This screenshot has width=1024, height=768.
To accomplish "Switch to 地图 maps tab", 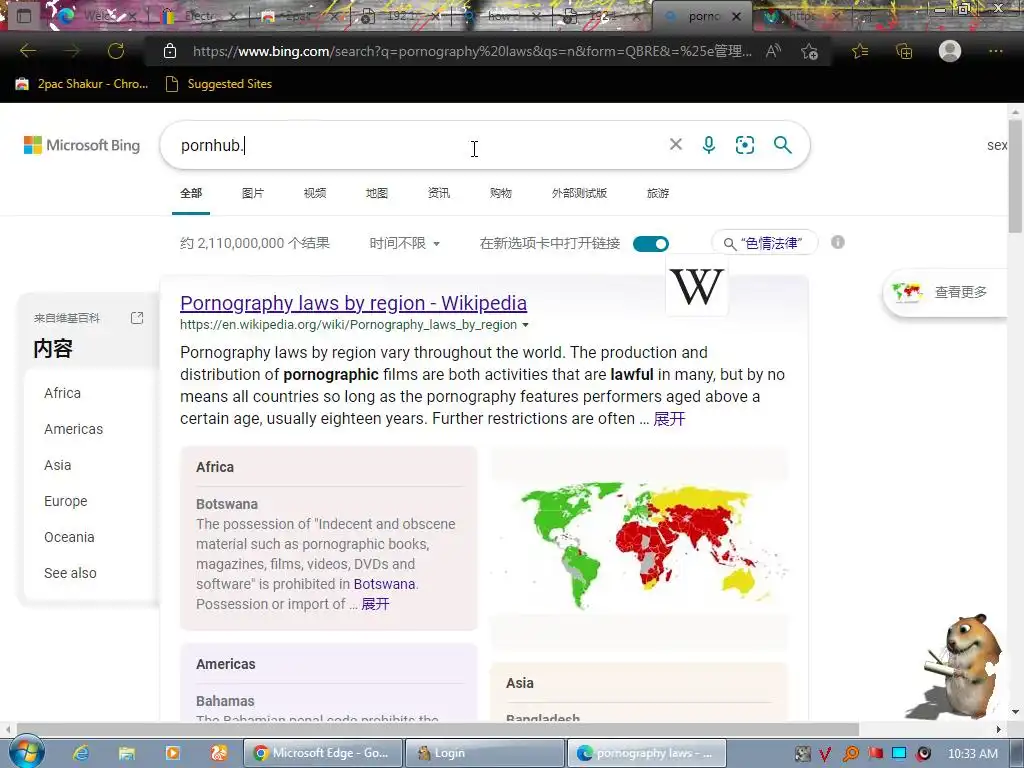I will coord(377,193).
